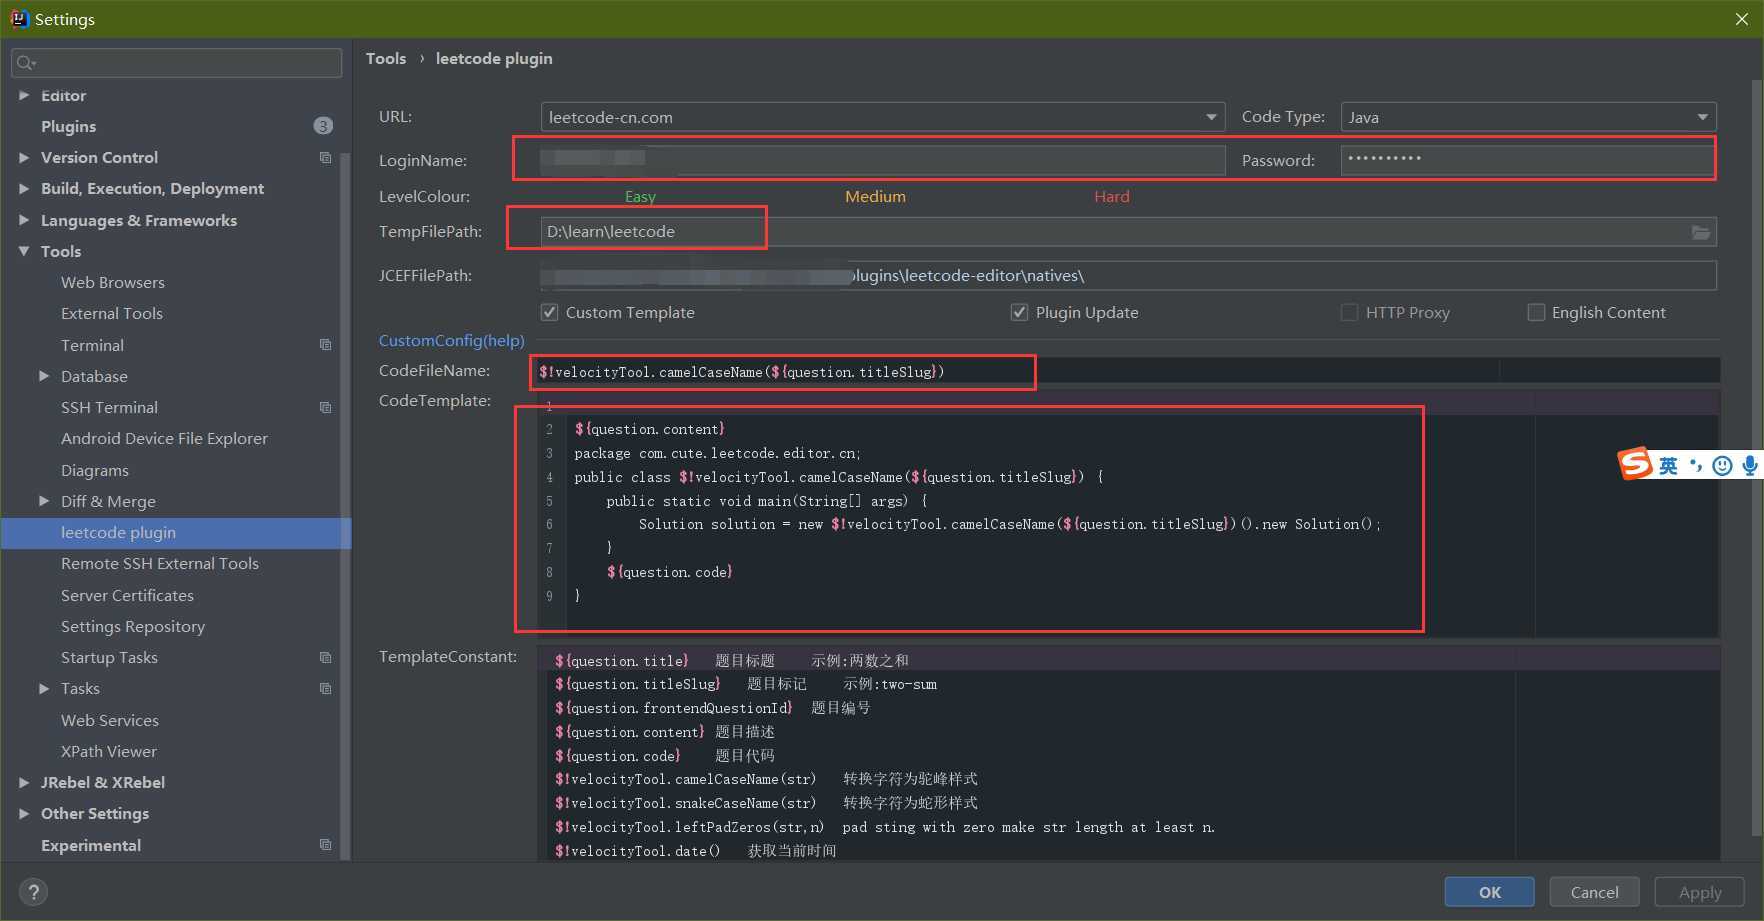Open help with the question mark icon
Viewport: 1764px width, 921px height.
[x=33, y=892]
